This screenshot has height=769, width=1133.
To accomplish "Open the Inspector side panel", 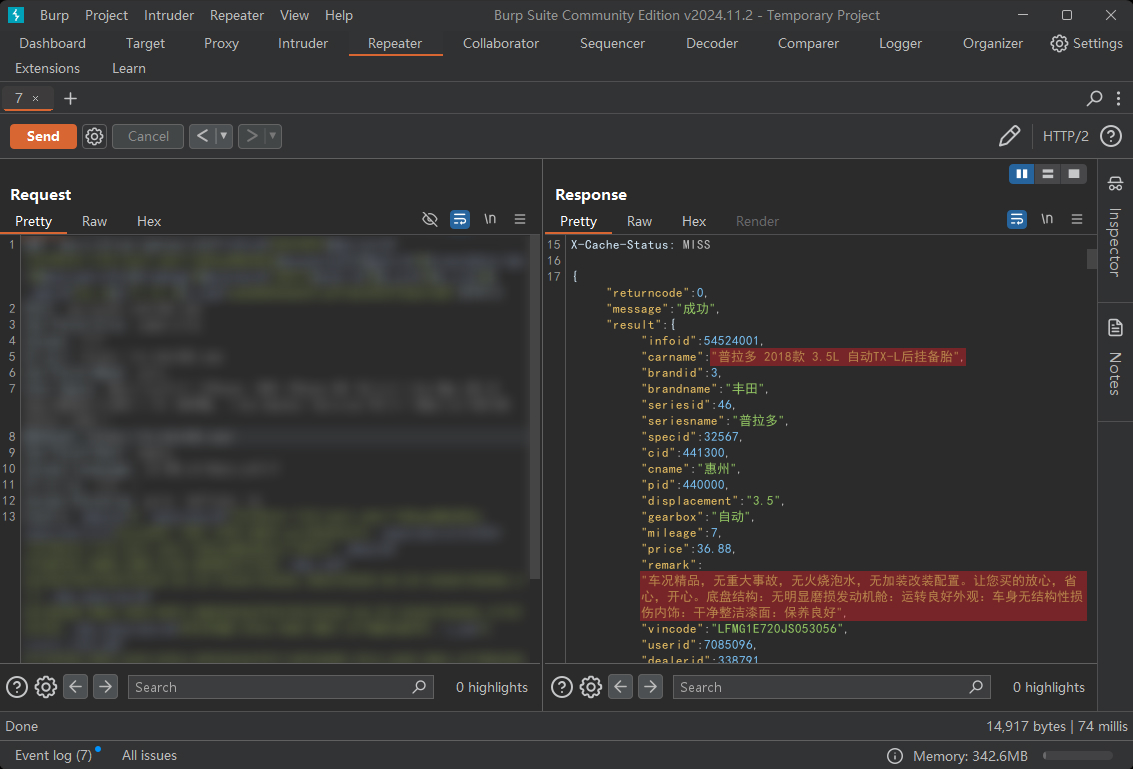I will (1115, 228).
